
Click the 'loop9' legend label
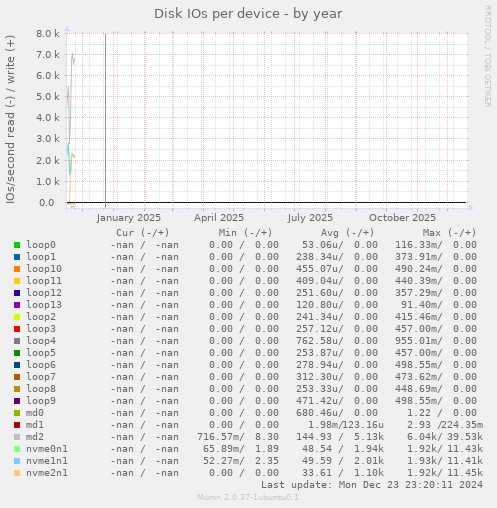click(x=41, y=401)
